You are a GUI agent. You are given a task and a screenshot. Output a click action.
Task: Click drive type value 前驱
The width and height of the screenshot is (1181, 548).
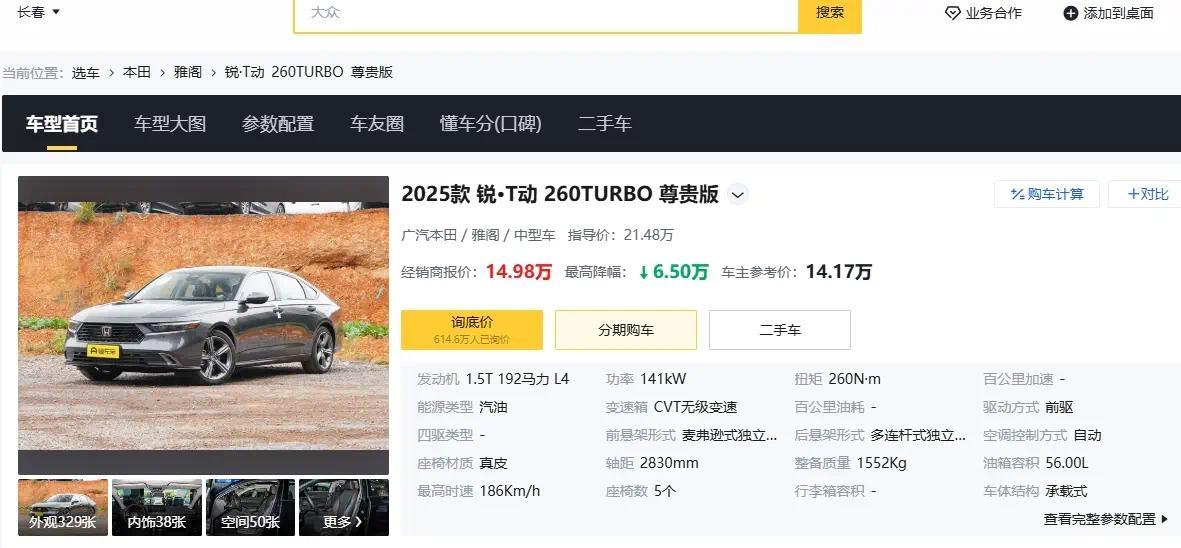[x=1059, y=407]
